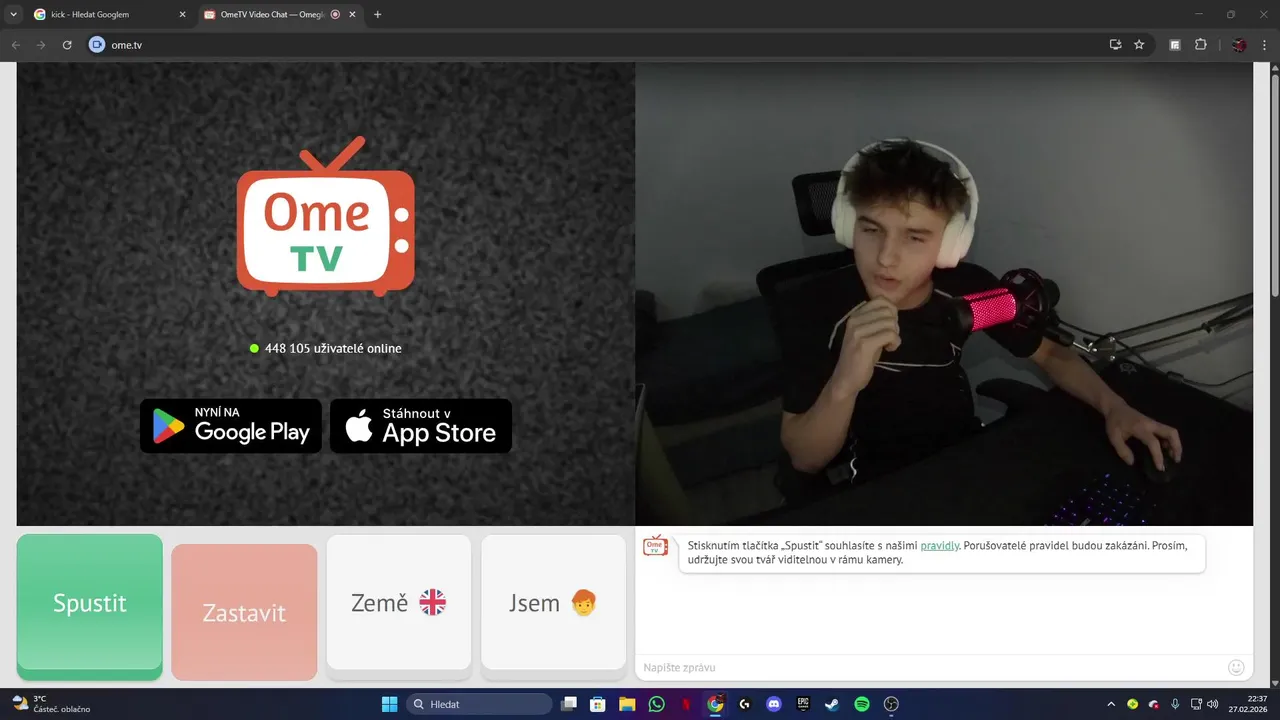Open the Chrome three-dot menu
1280x720 pixels.
pos(1264,45)
